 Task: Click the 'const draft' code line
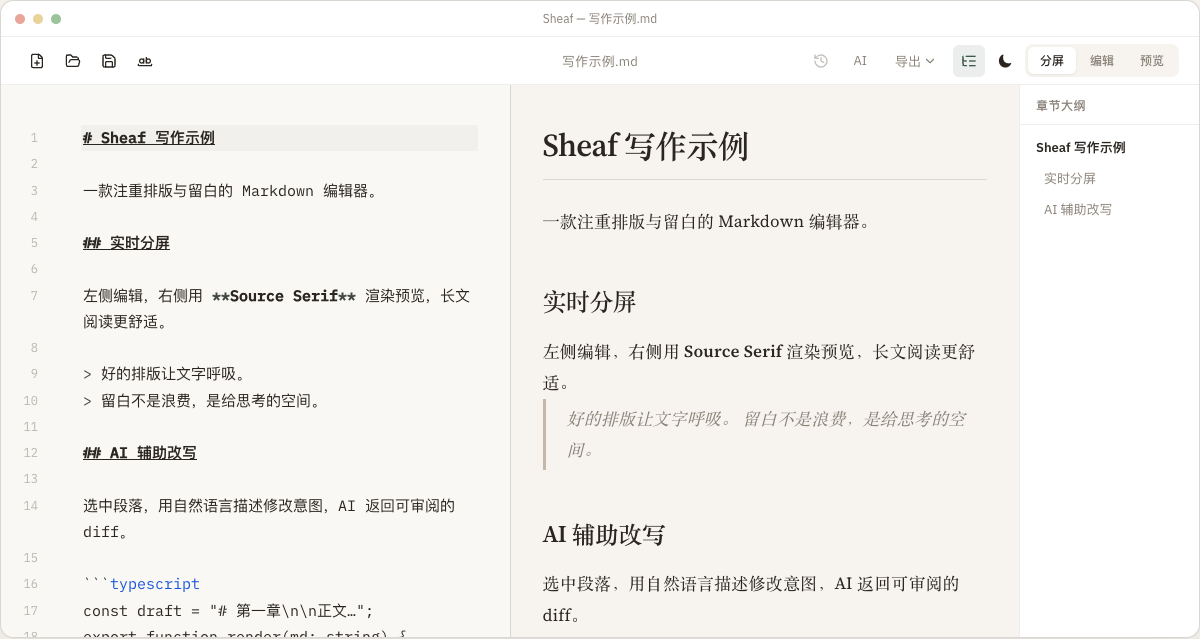[228, 611]
